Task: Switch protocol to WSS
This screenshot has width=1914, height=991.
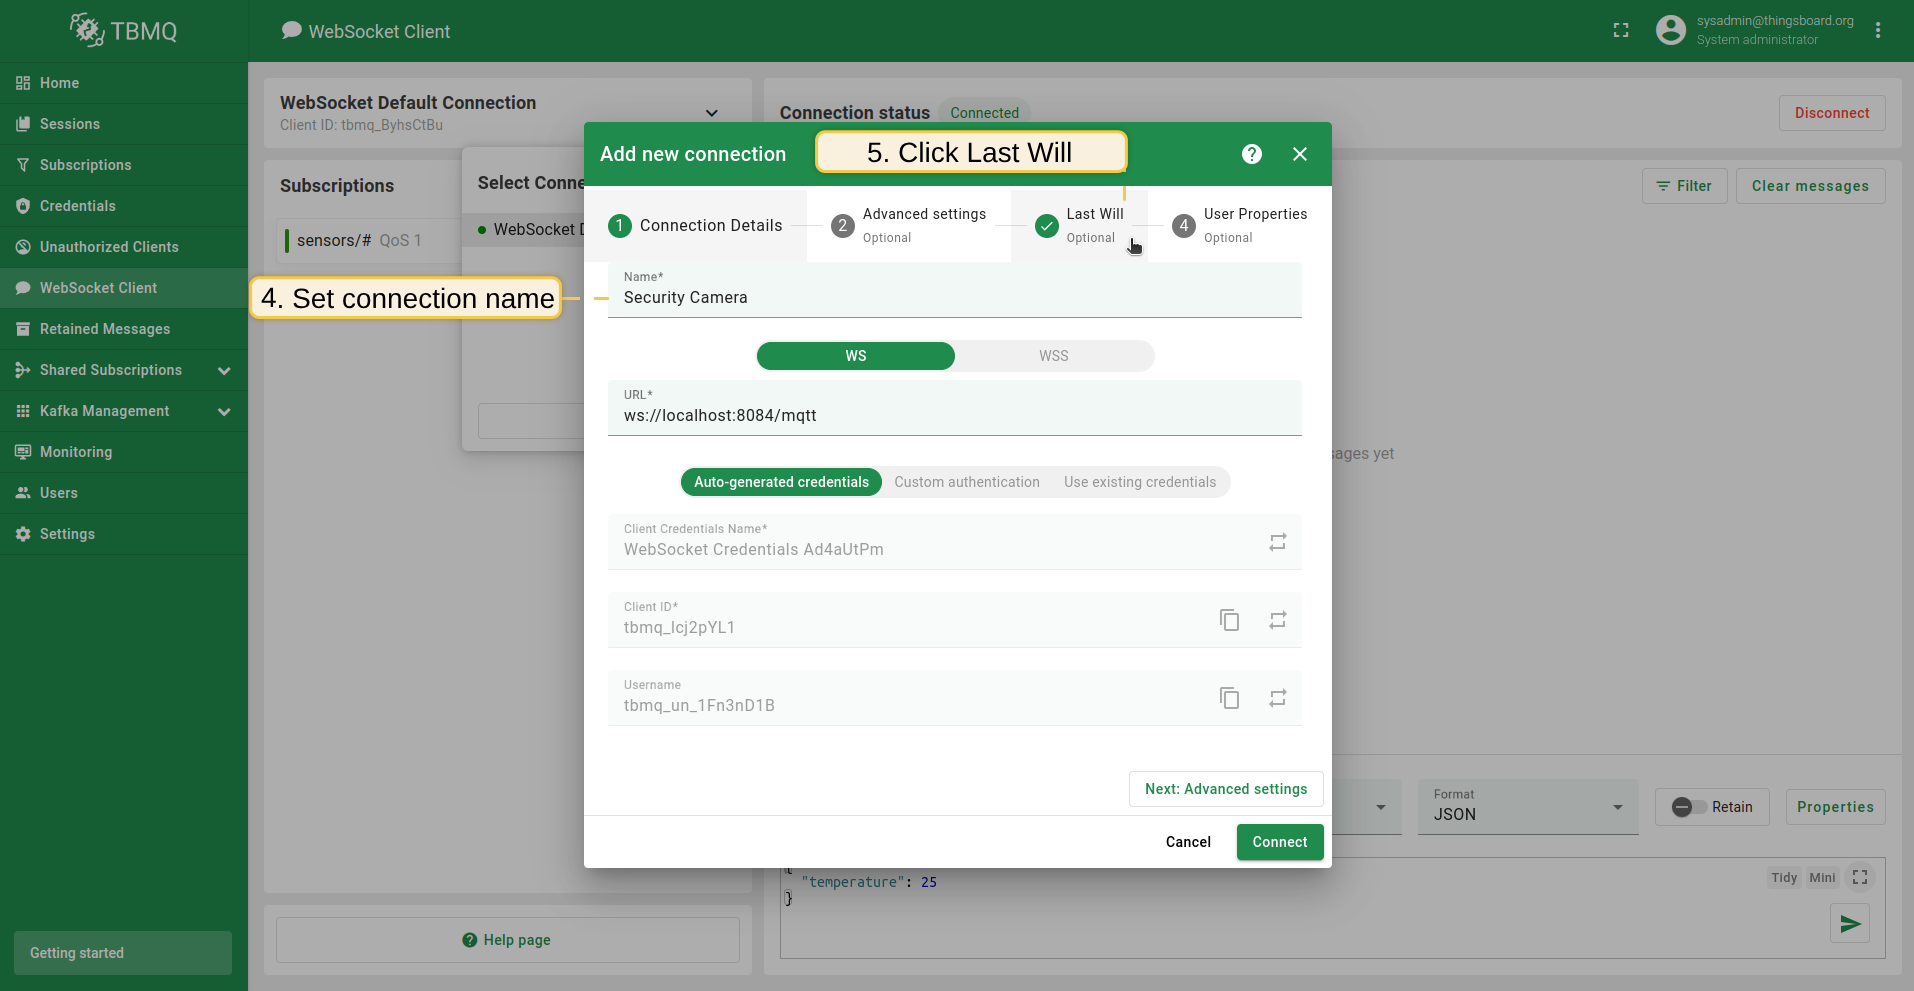Action: click(1053, 356)
